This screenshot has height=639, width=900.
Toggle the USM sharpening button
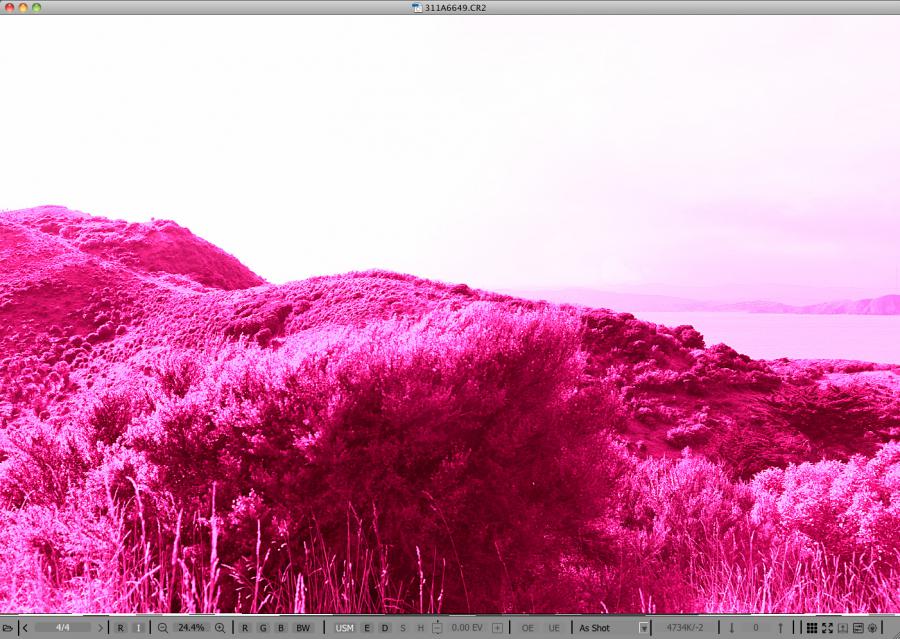pyautogui.click(x=344, y=628)
